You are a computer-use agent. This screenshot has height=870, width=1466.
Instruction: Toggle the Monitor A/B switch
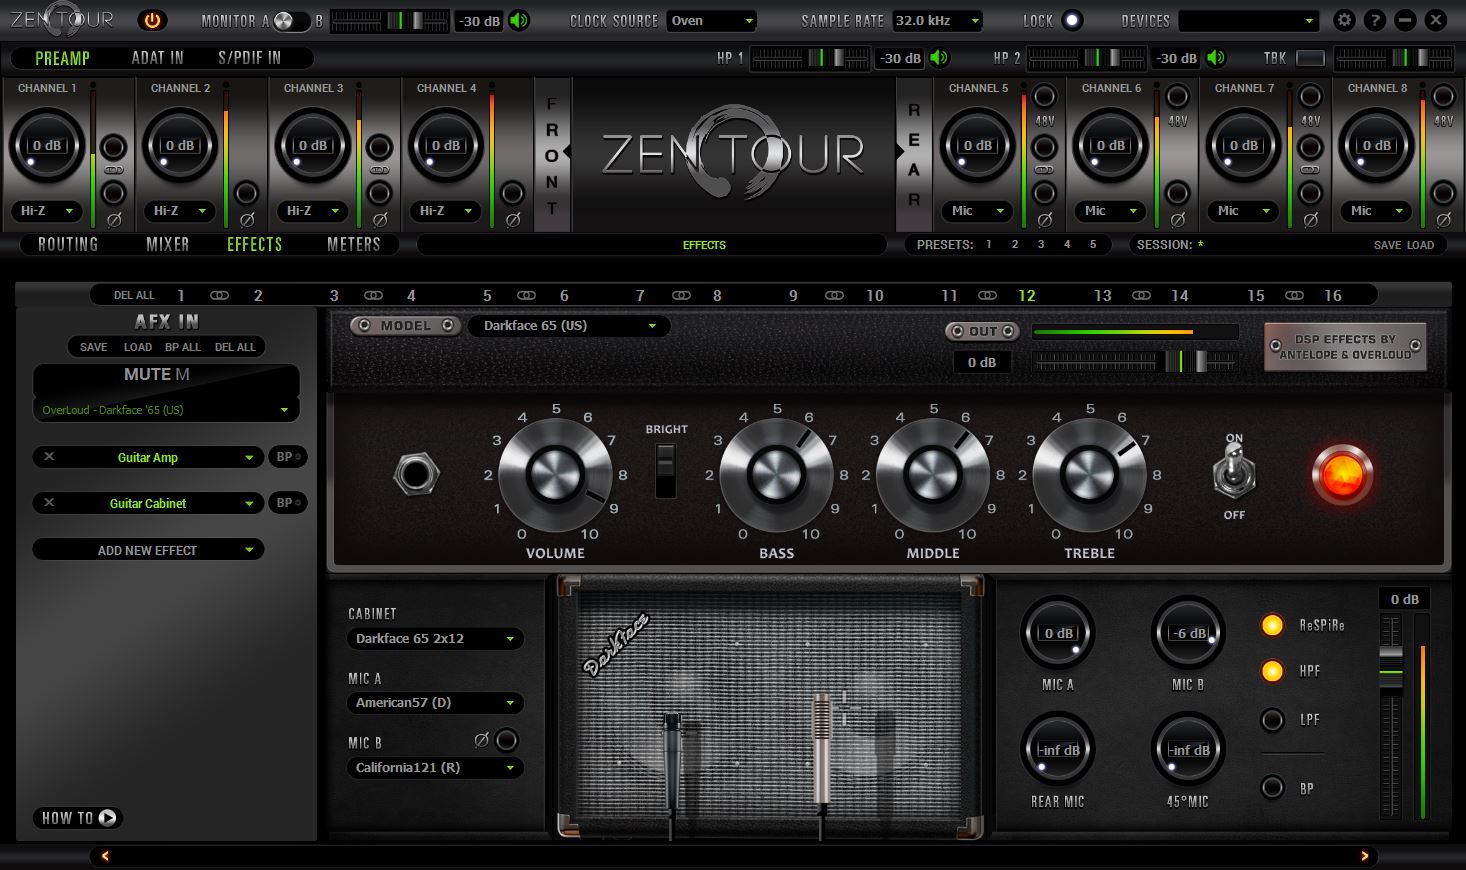click(292, 21)
